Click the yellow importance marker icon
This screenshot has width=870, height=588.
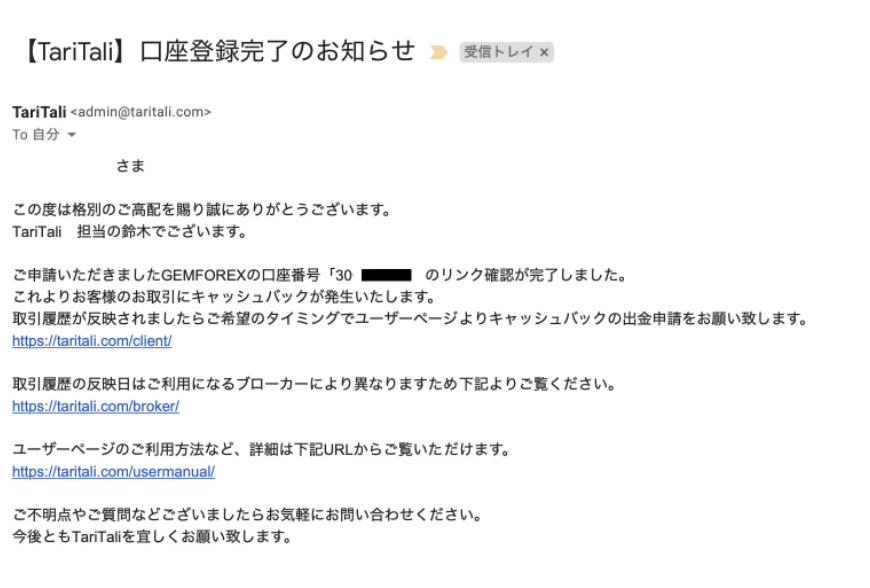click(438, 52)
